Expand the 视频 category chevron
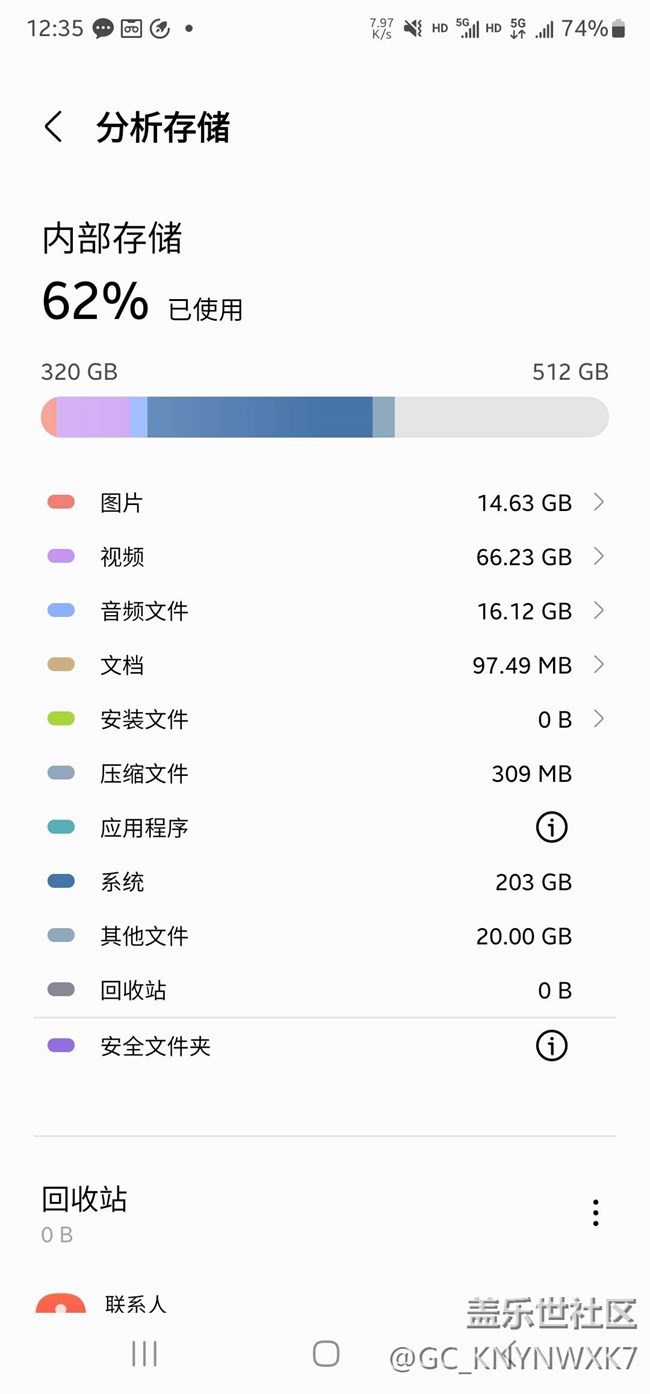 pos(598,556)
